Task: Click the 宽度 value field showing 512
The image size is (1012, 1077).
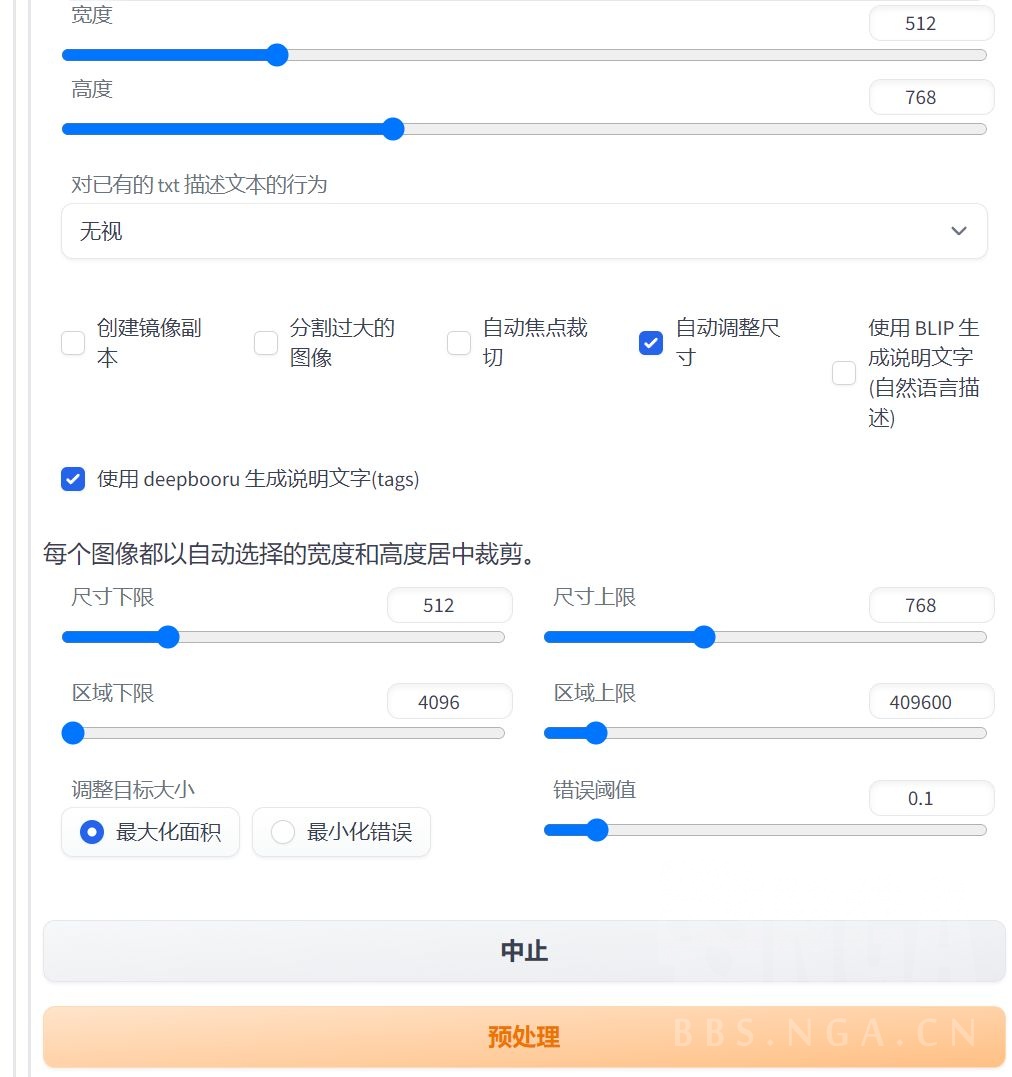Action: [931, 23]
